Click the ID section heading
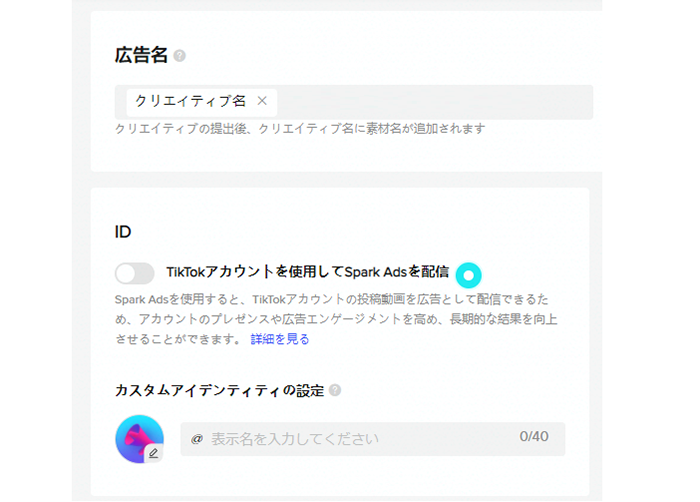 (123, 232)
